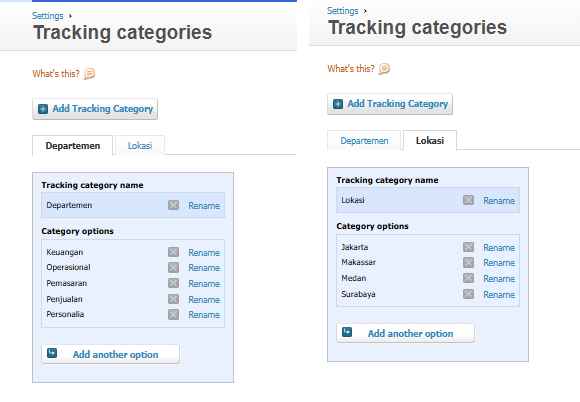Select the Makassar option text

(358, 262)
